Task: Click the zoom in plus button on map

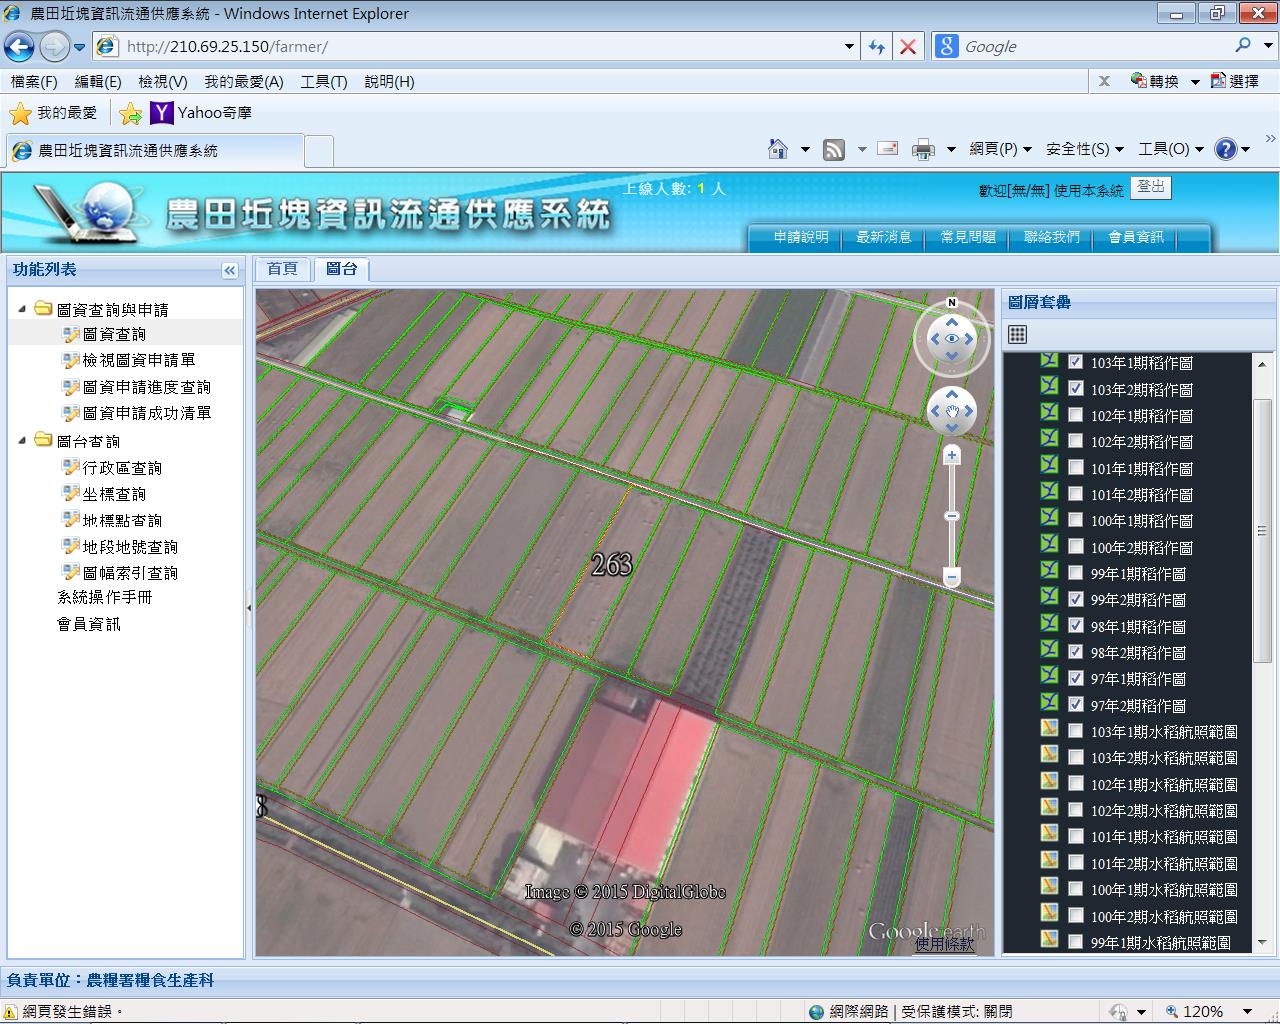Action: coord(952,456)
